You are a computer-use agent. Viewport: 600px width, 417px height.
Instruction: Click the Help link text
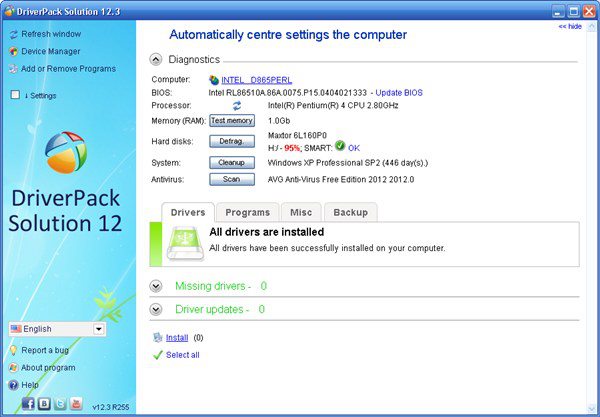(30, 385)
